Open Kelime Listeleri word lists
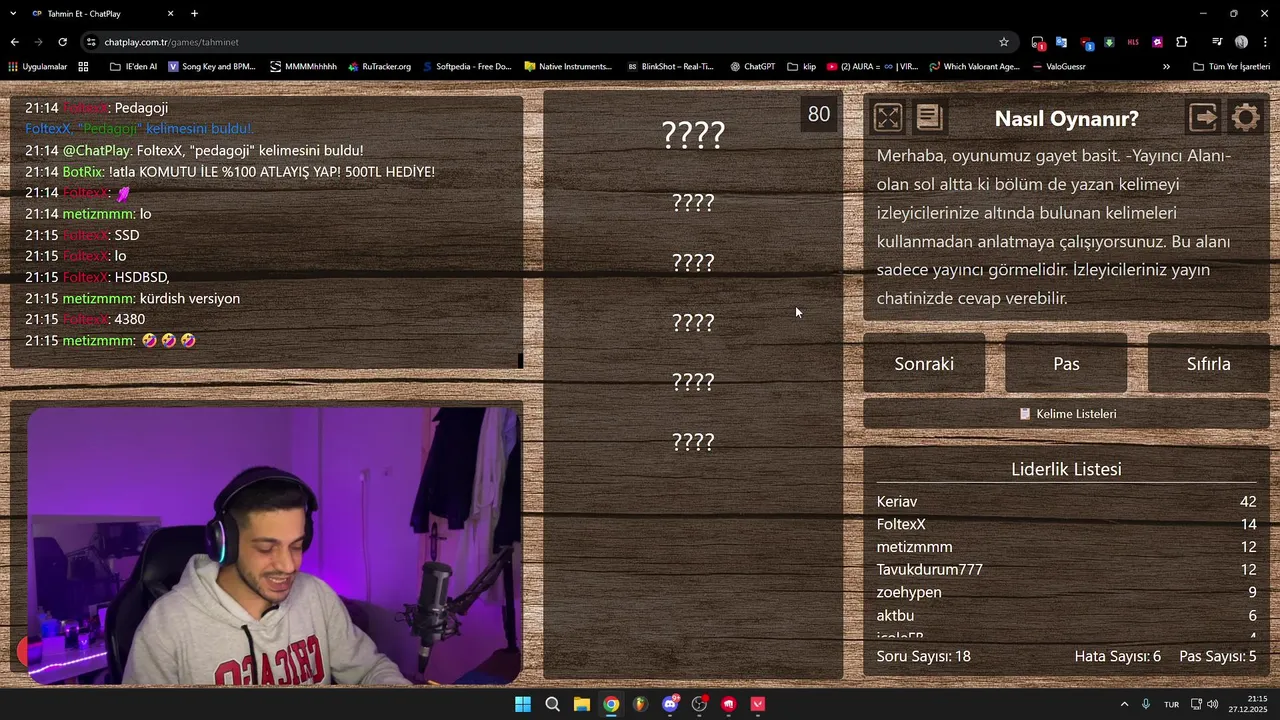The height and width of the screenshot is (720, 1280). coord(1066,414)
